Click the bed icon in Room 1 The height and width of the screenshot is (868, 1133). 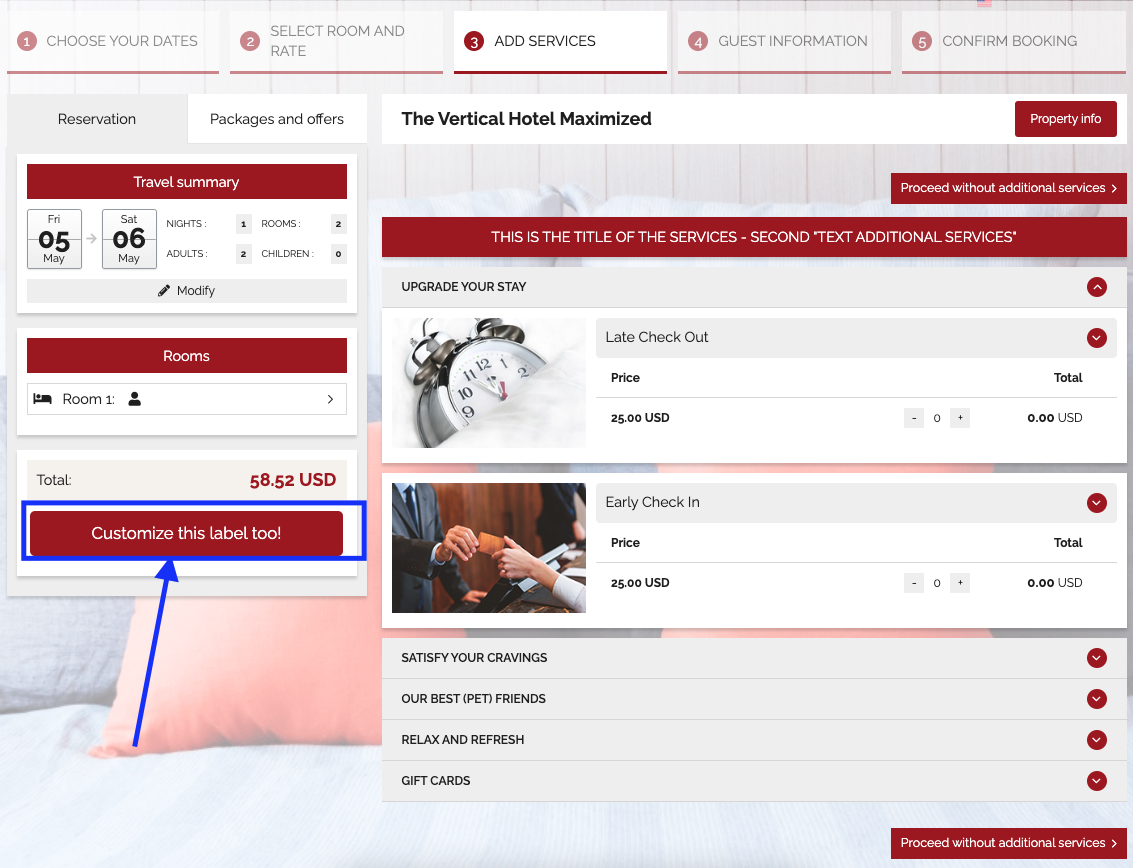coord(43,399)
